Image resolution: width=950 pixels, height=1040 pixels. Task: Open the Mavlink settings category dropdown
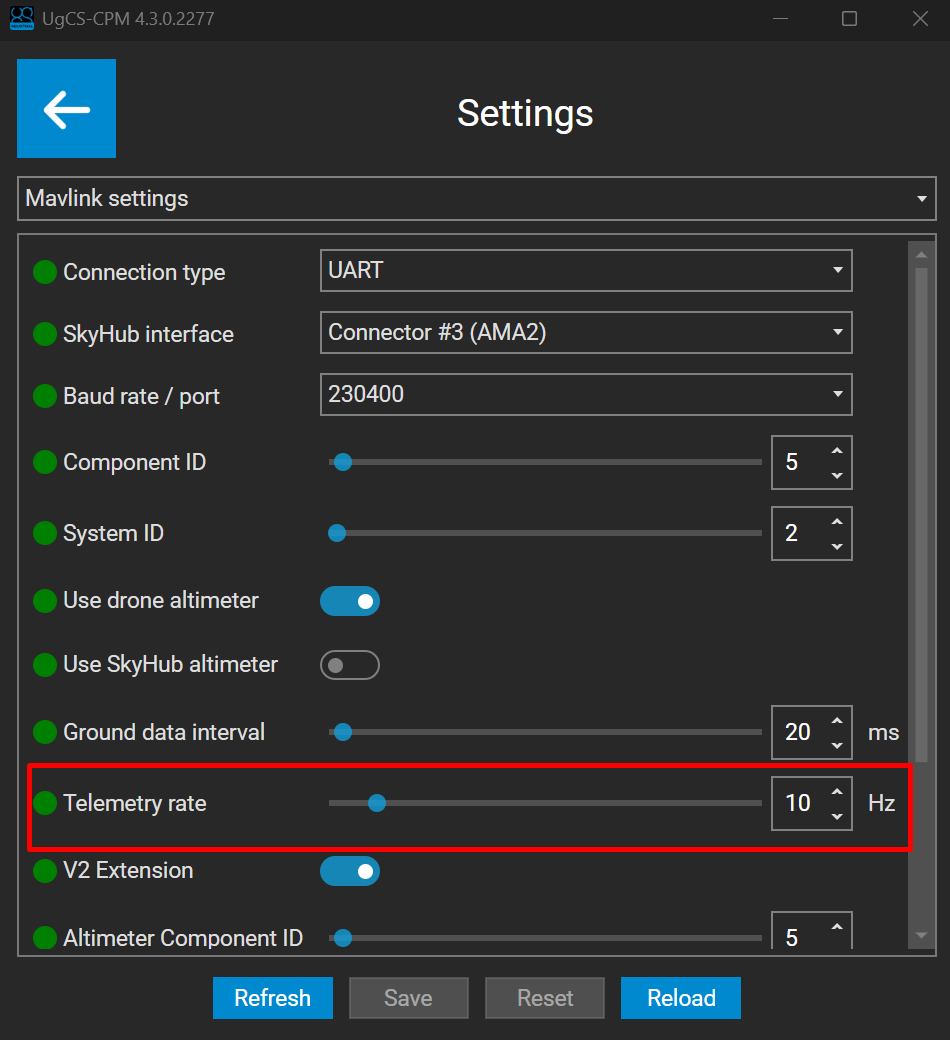pyautogui.click(x=476, y=199)
